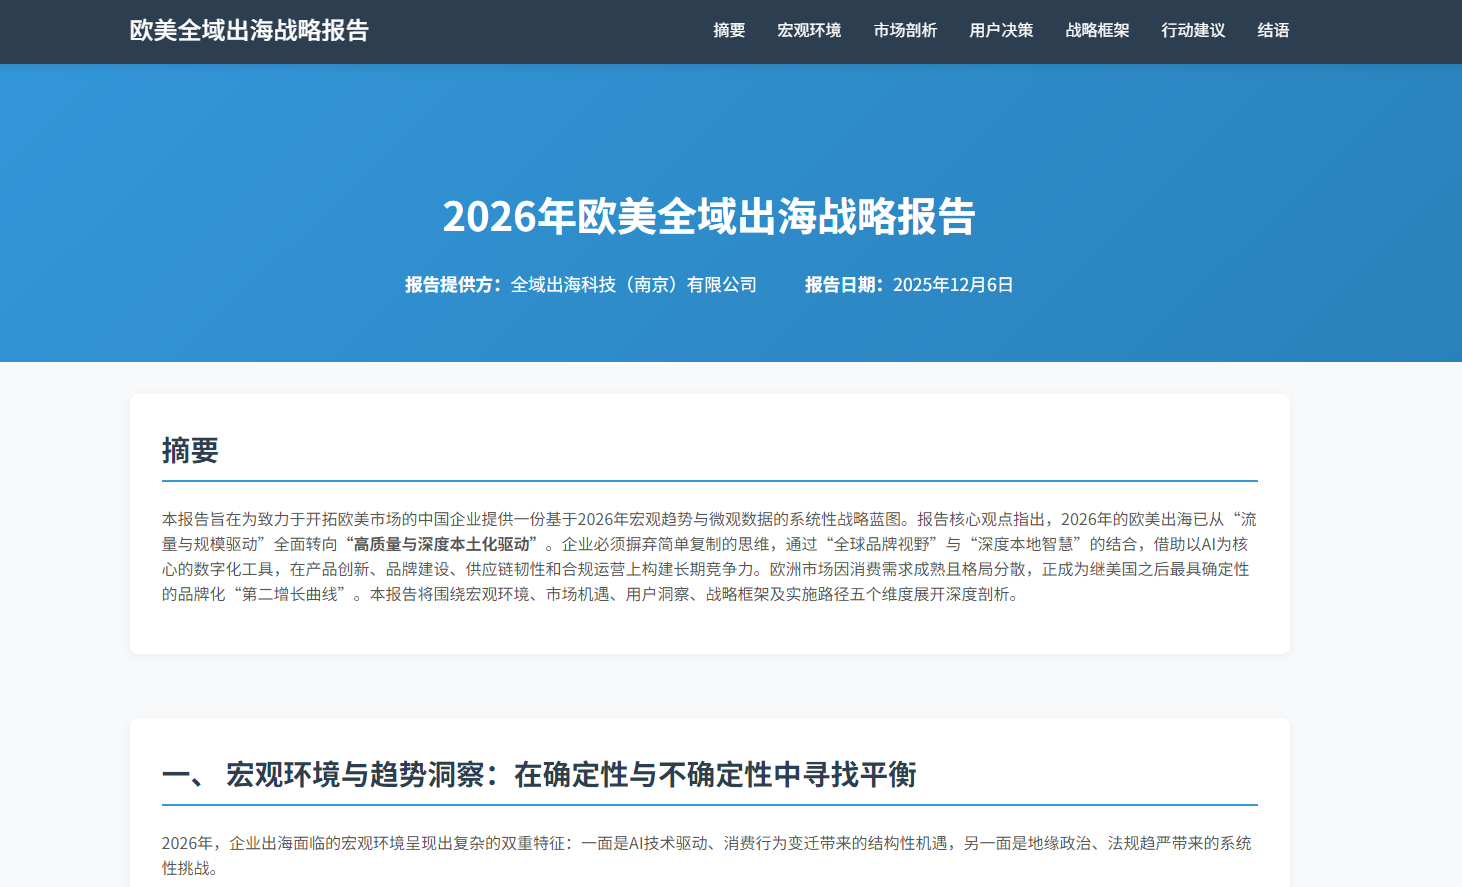The image size is (1462, 887).
Task: Click the 摘要 section heading
Action: pos(188,451)
